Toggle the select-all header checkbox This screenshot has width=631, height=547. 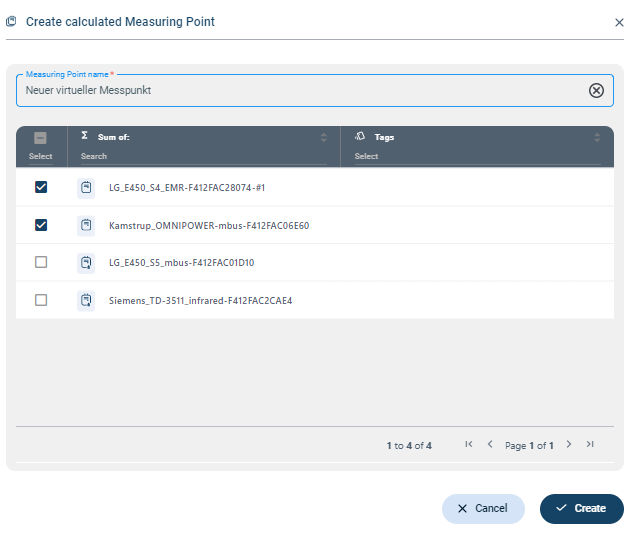[x=40, y=138]
